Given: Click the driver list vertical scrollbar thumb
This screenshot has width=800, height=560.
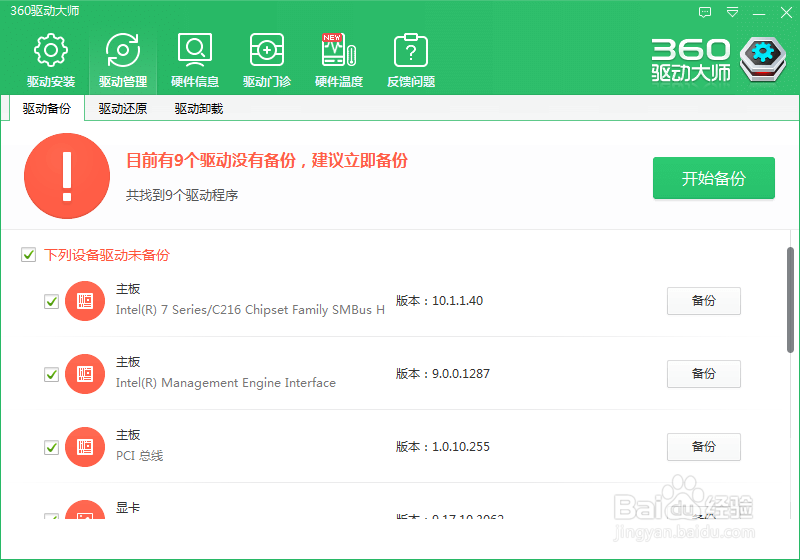Looking at the screenshot, I should [x=790, y=300].
